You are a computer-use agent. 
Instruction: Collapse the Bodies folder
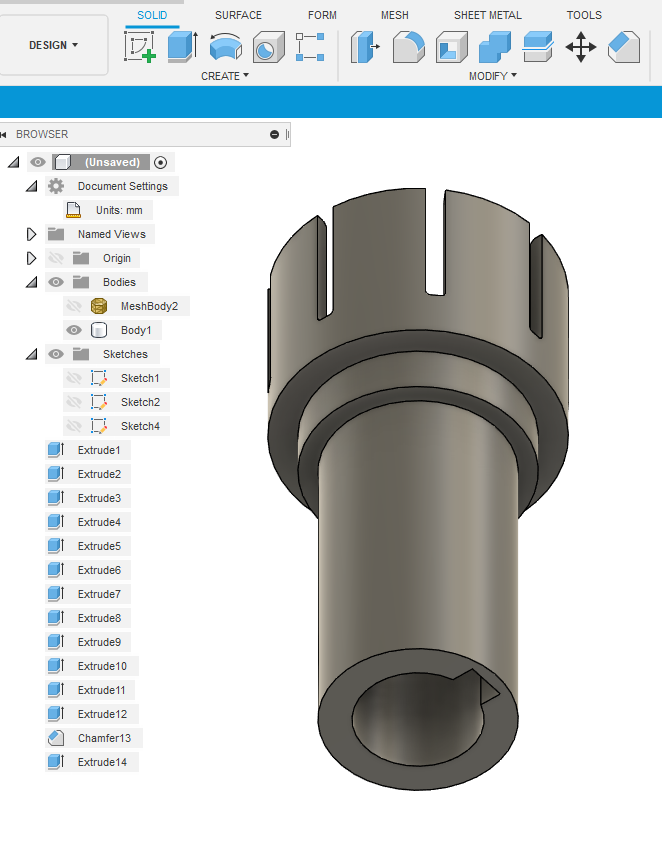coord(31,282)
